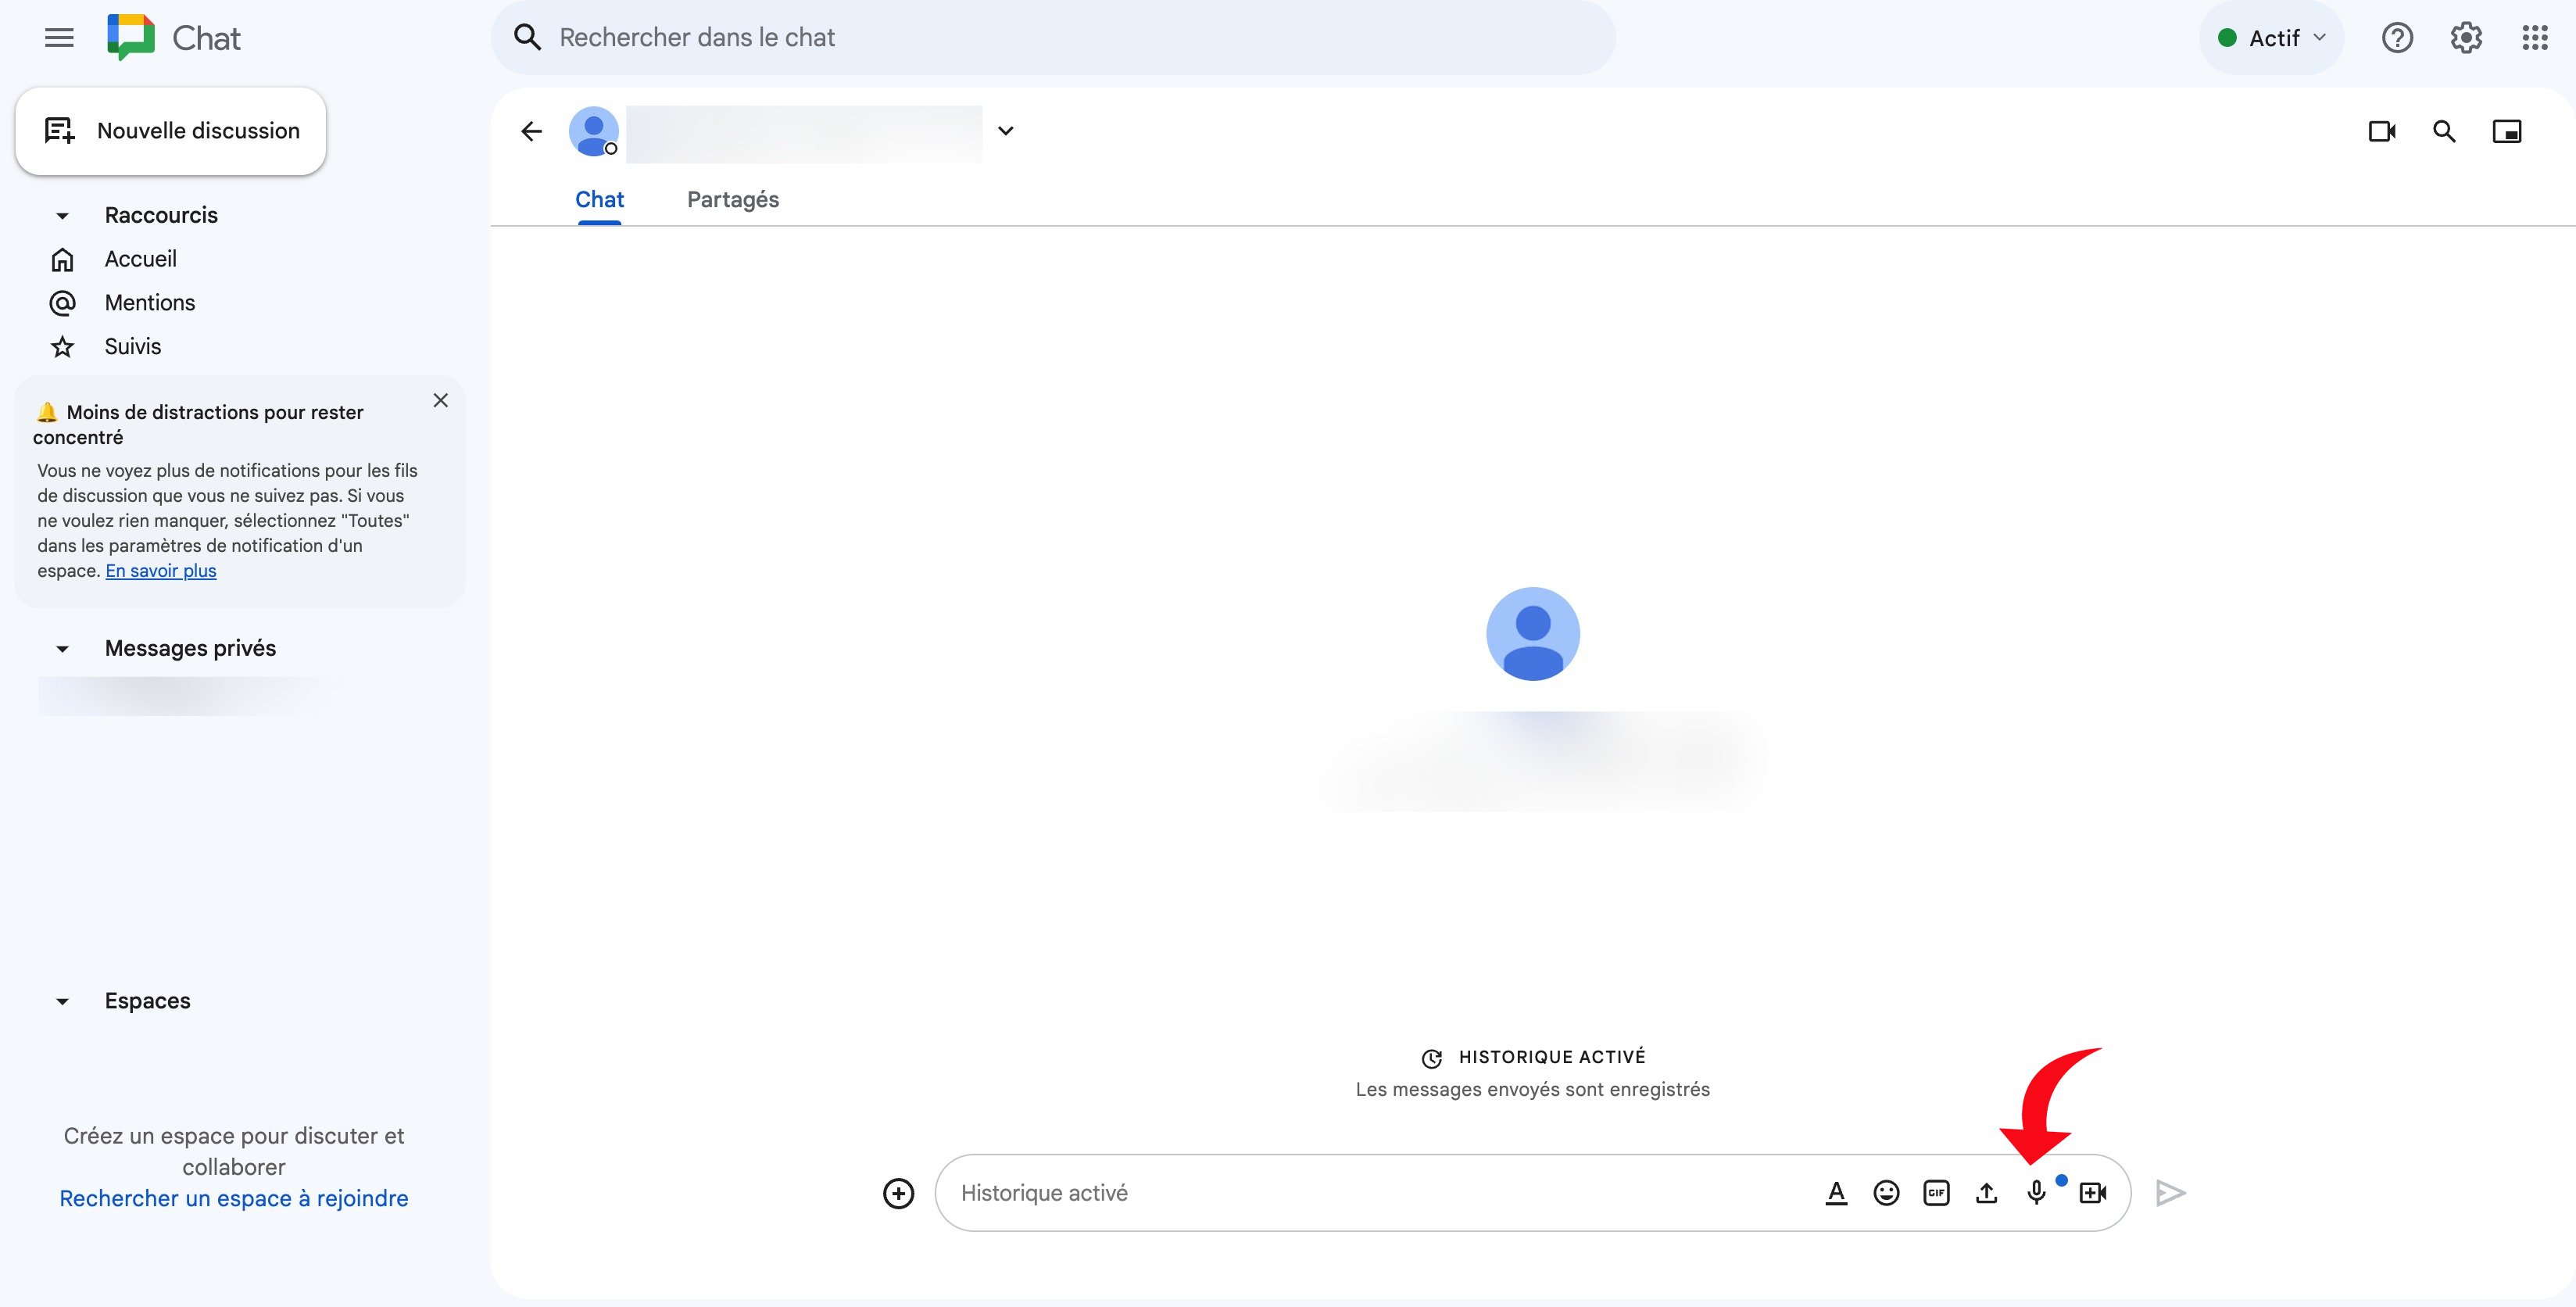Open the Mentions section
Image resolution: width=2576 pixels, height=1307 pixels.
point(150,302)
